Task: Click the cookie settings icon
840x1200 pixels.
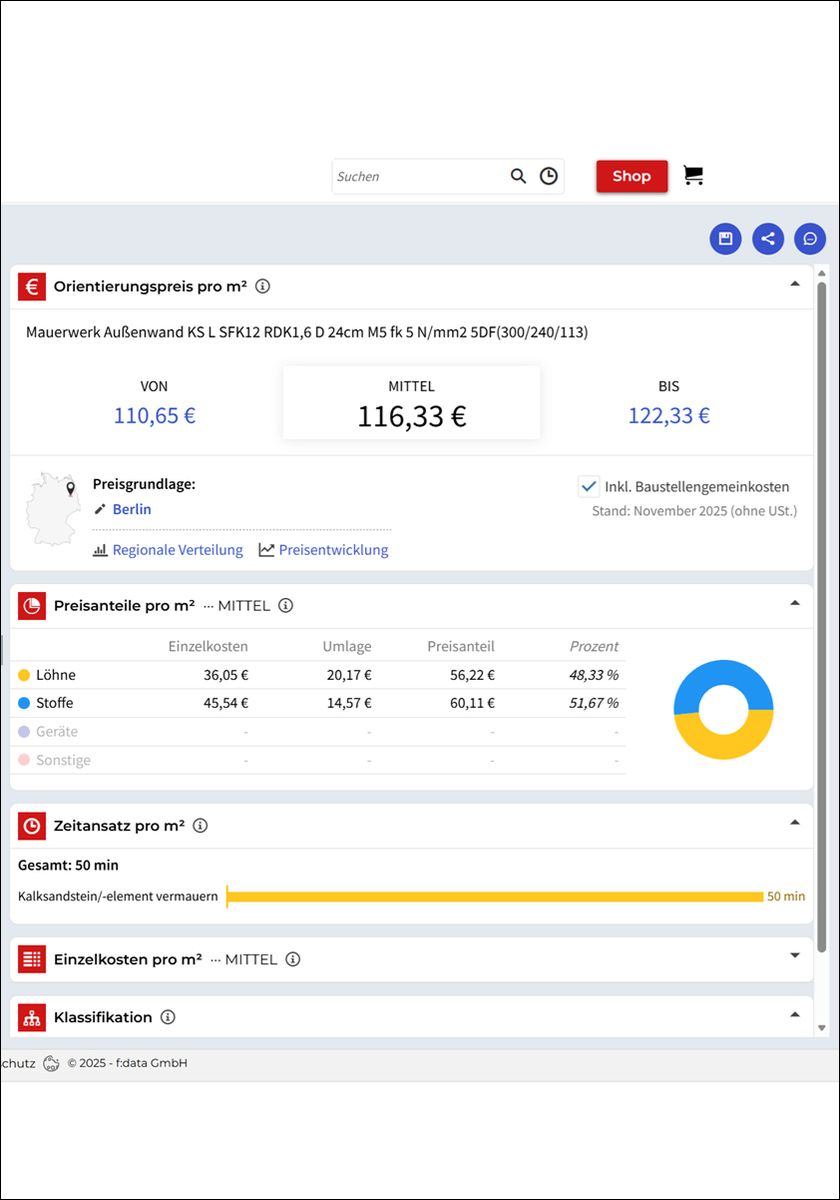Action: pyautogui.click(x=51, y=1063)
